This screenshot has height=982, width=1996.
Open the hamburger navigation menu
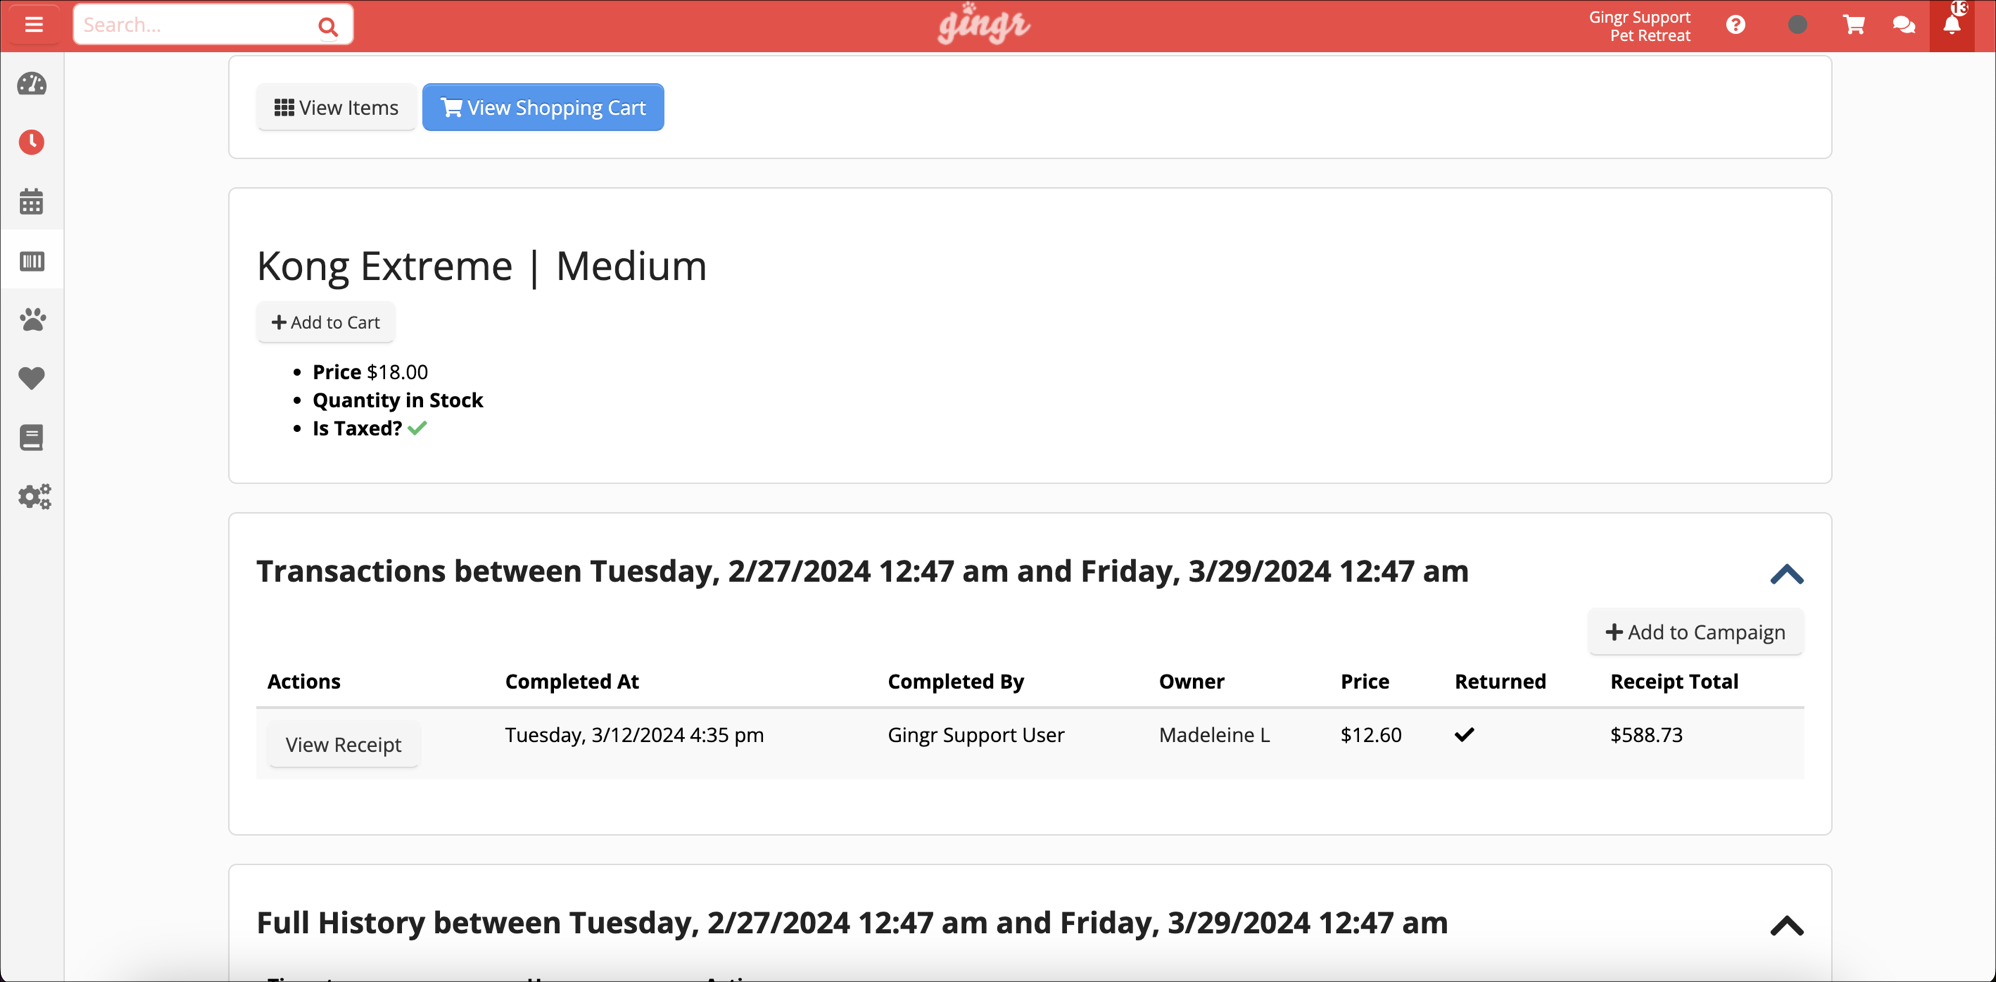click(33, 25)
